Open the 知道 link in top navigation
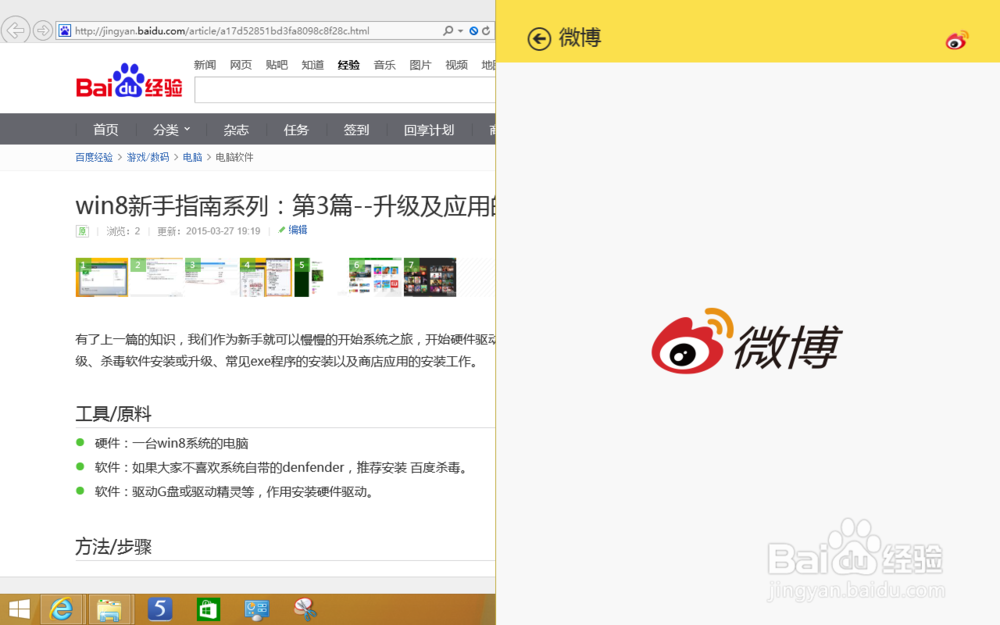 coord(312,65)
